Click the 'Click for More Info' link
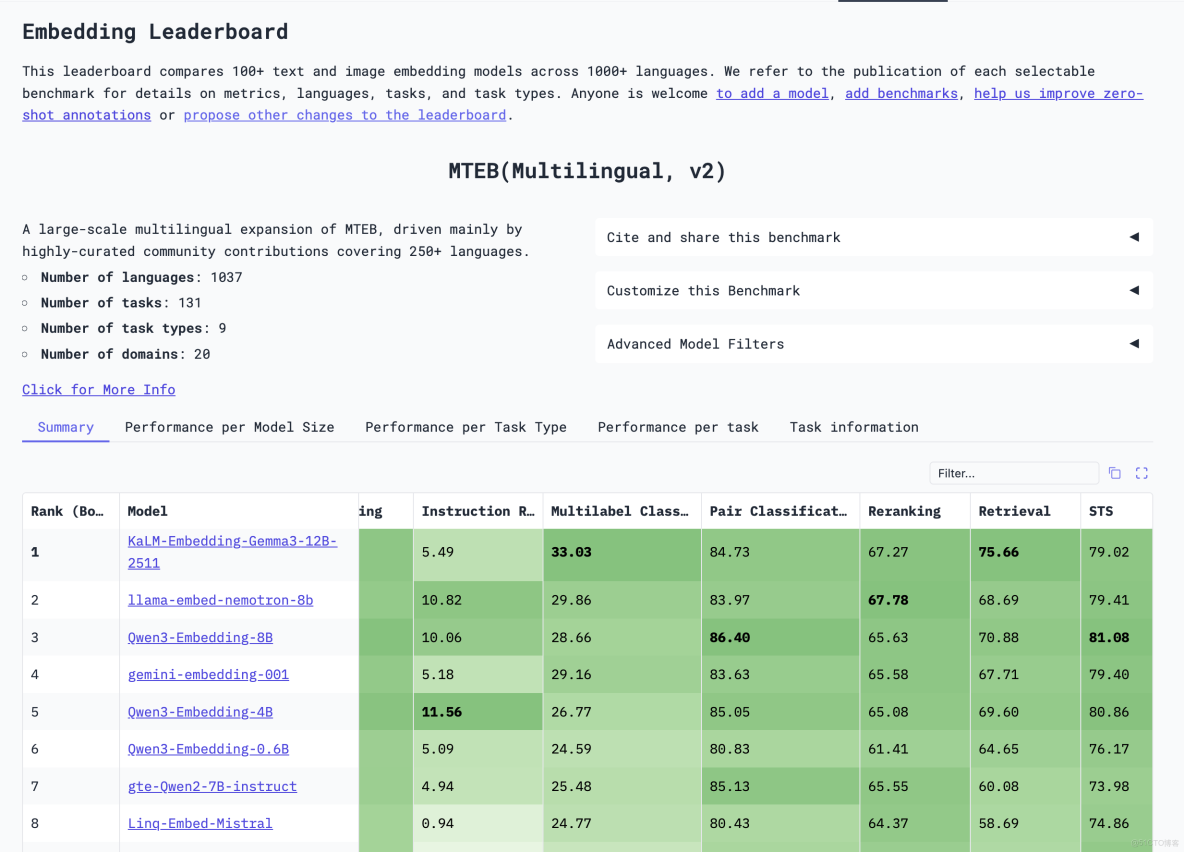 click(x=99, y=389)
